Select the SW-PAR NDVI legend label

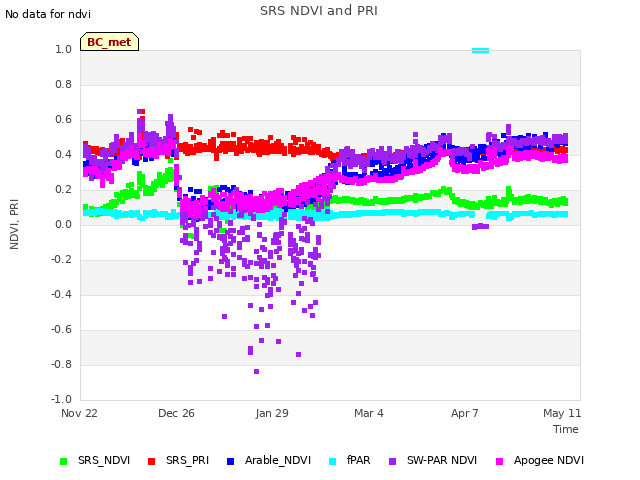click(x=442, y=460)
